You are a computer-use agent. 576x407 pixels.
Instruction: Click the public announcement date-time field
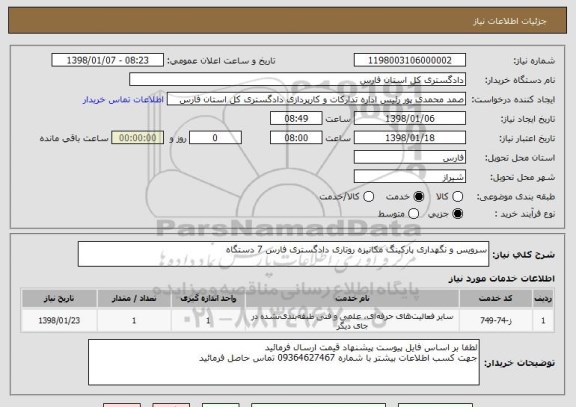coord(108,60)
